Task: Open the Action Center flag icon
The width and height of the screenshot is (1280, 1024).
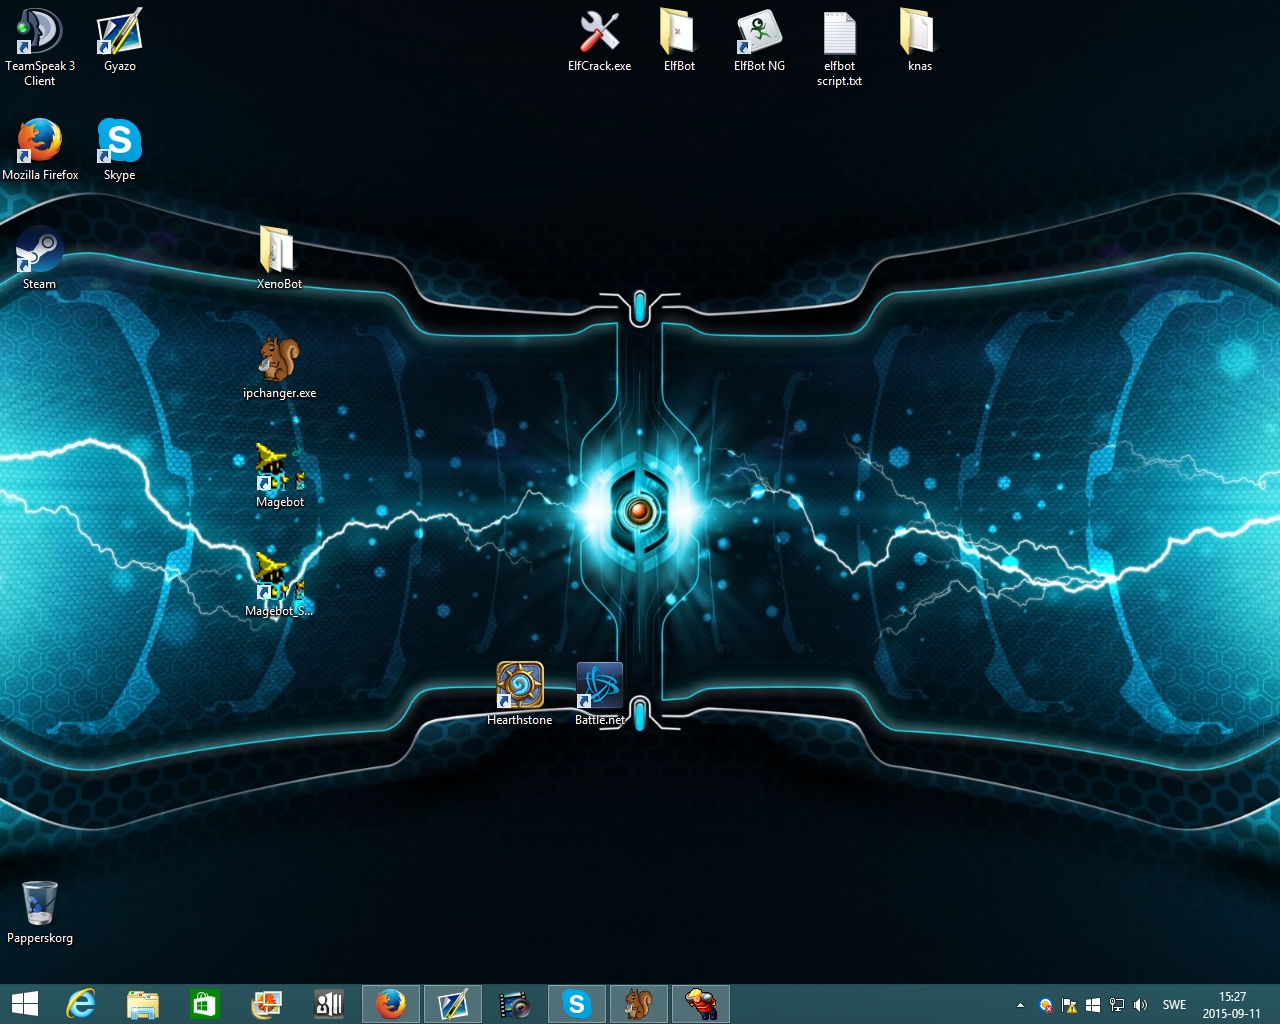Action: [x=1069, y=1005]
